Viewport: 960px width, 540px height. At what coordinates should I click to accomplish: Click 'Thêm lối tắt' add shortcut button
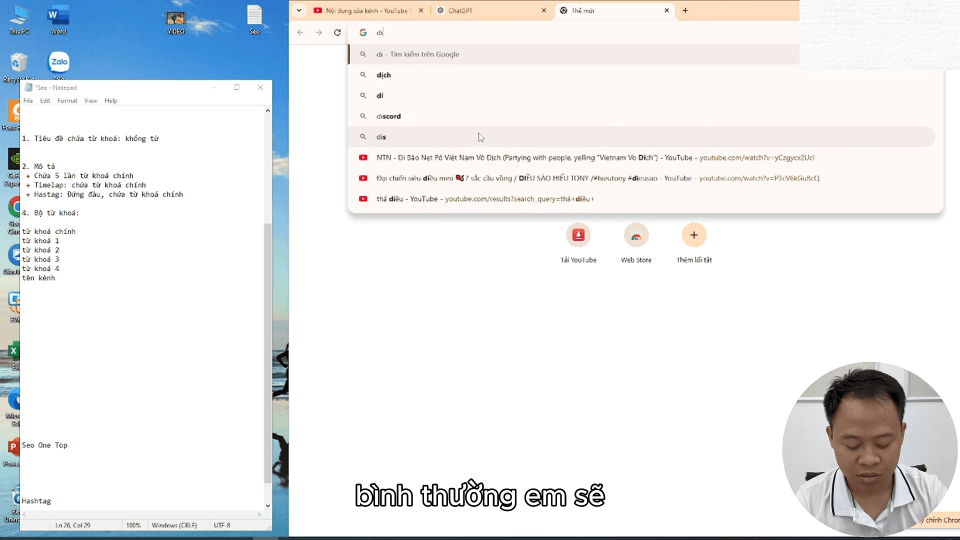694,243
